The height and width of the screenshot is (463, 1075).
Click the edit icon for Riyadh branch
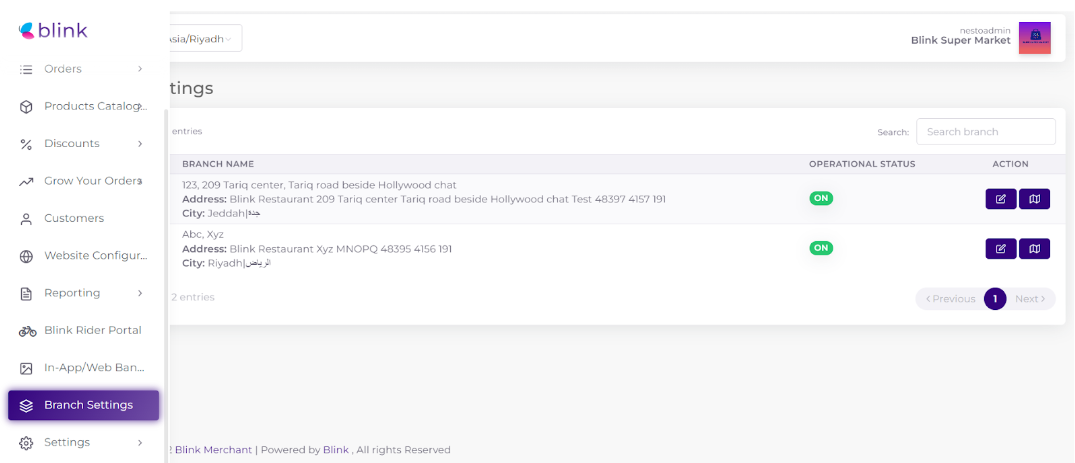point(1000,249)
